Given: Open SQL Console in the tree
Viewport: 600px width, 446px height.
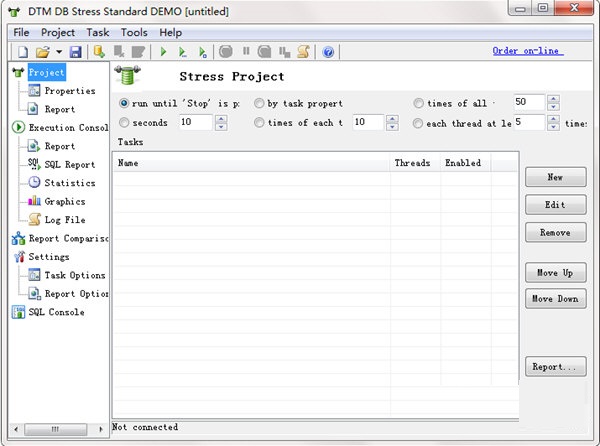Looking at the screenshot, I should 56,312.
